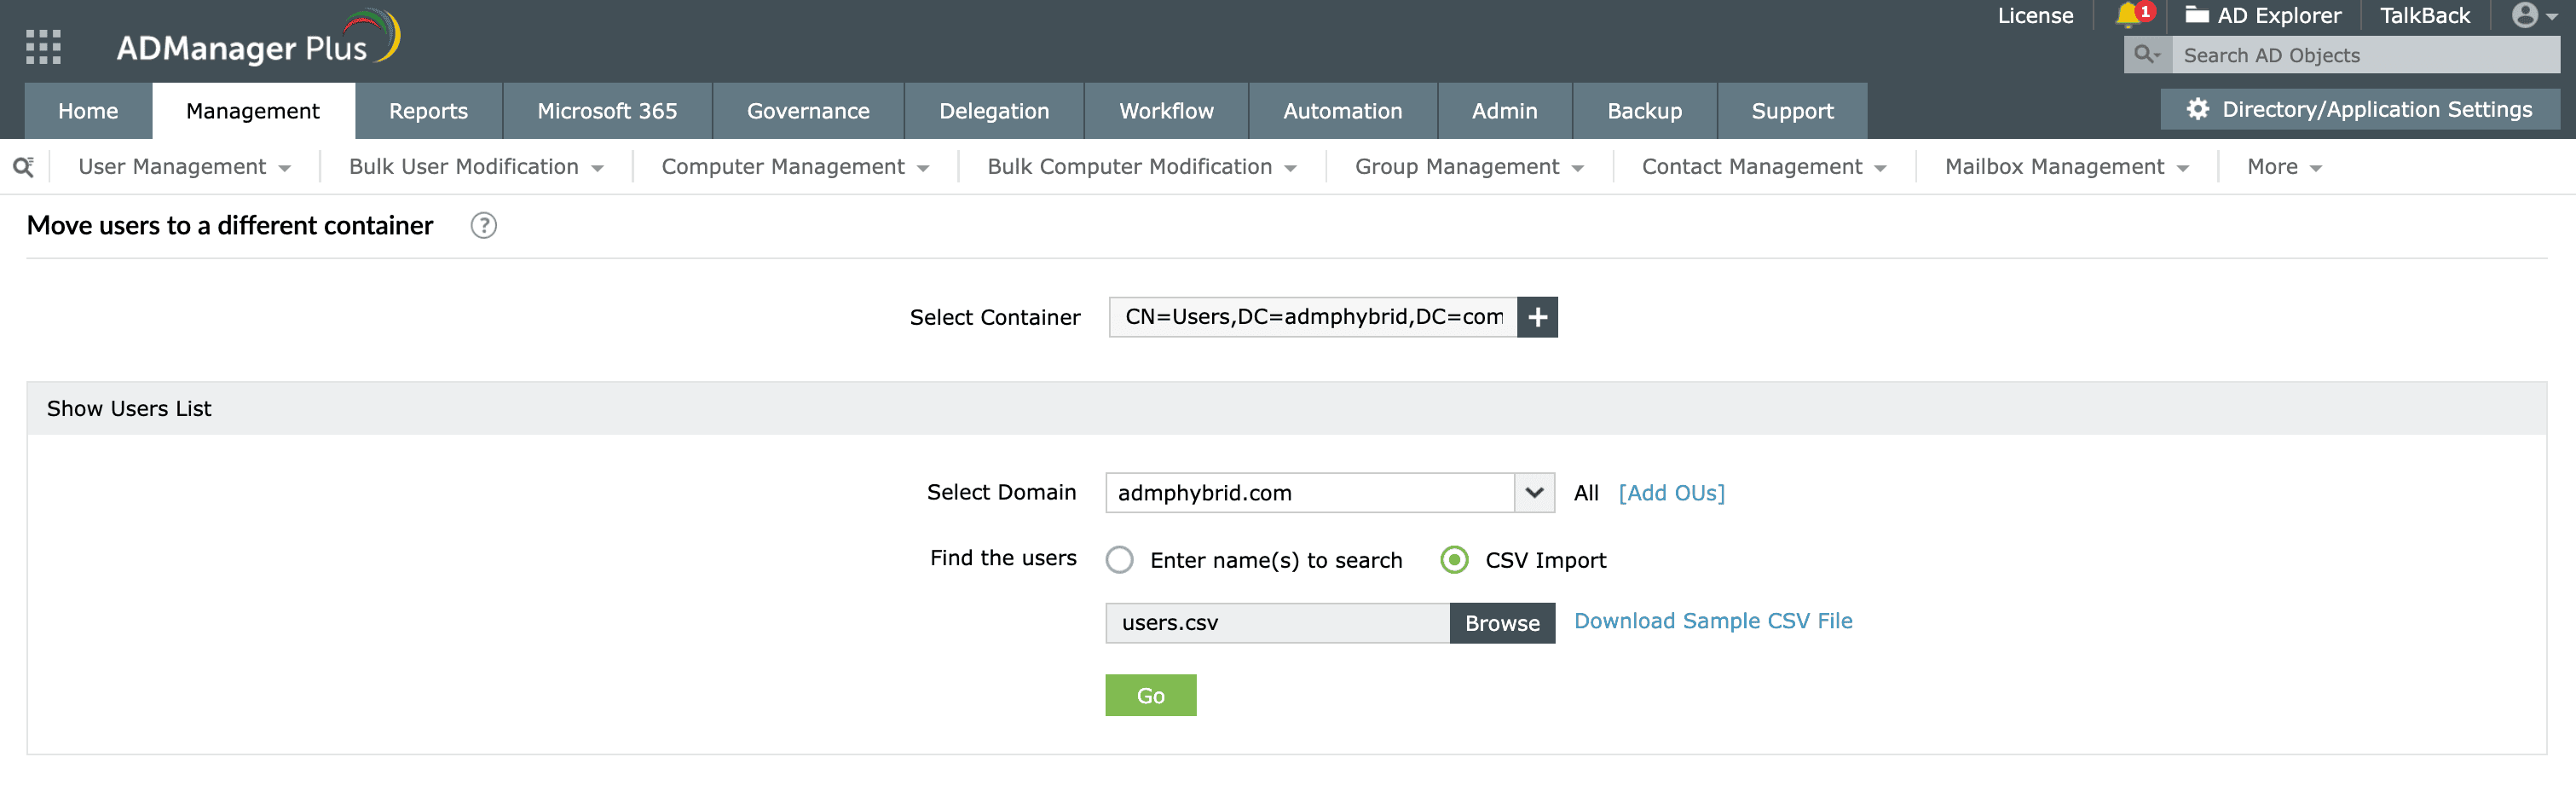Open the Admin tab
Image resolution: width=2576 pixels, height=786 pixels.
click(1504, 111)
